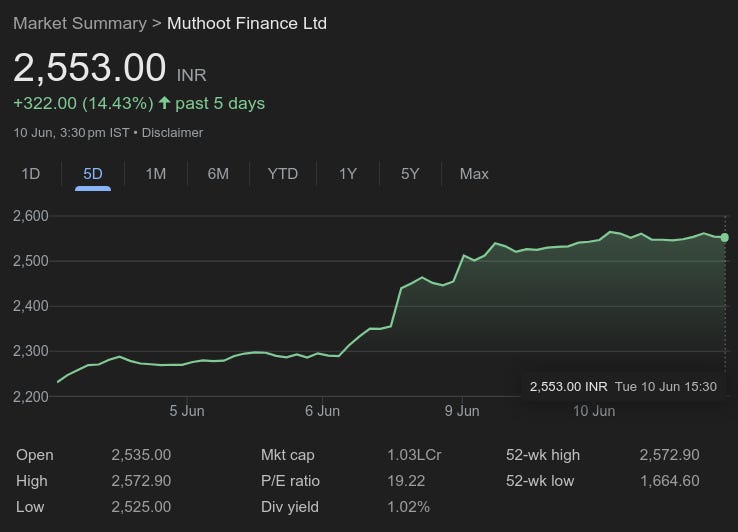Click the 10 Jun, 3:30 pm IST timestamp
This screenshot has width=738, height=532.
72,133
